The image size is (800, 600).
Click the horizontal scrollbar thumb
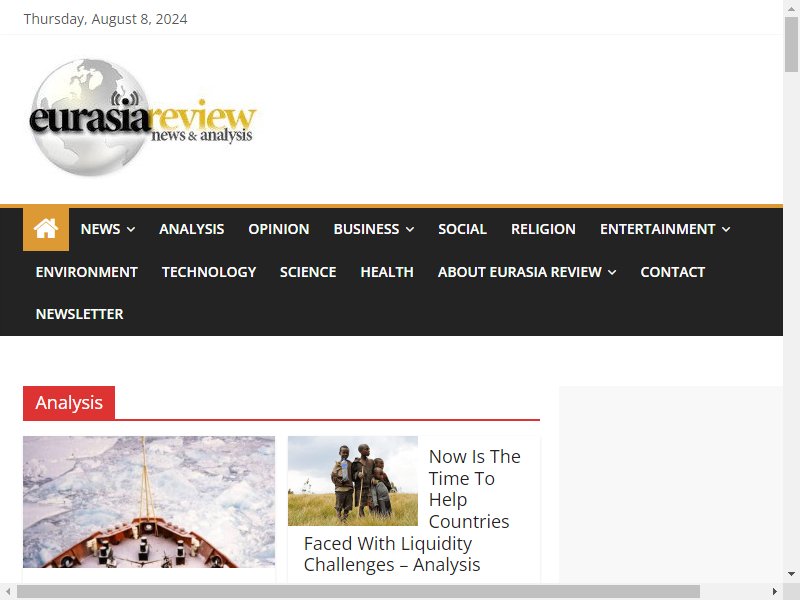pyautogui.click(x=358, y=592)
